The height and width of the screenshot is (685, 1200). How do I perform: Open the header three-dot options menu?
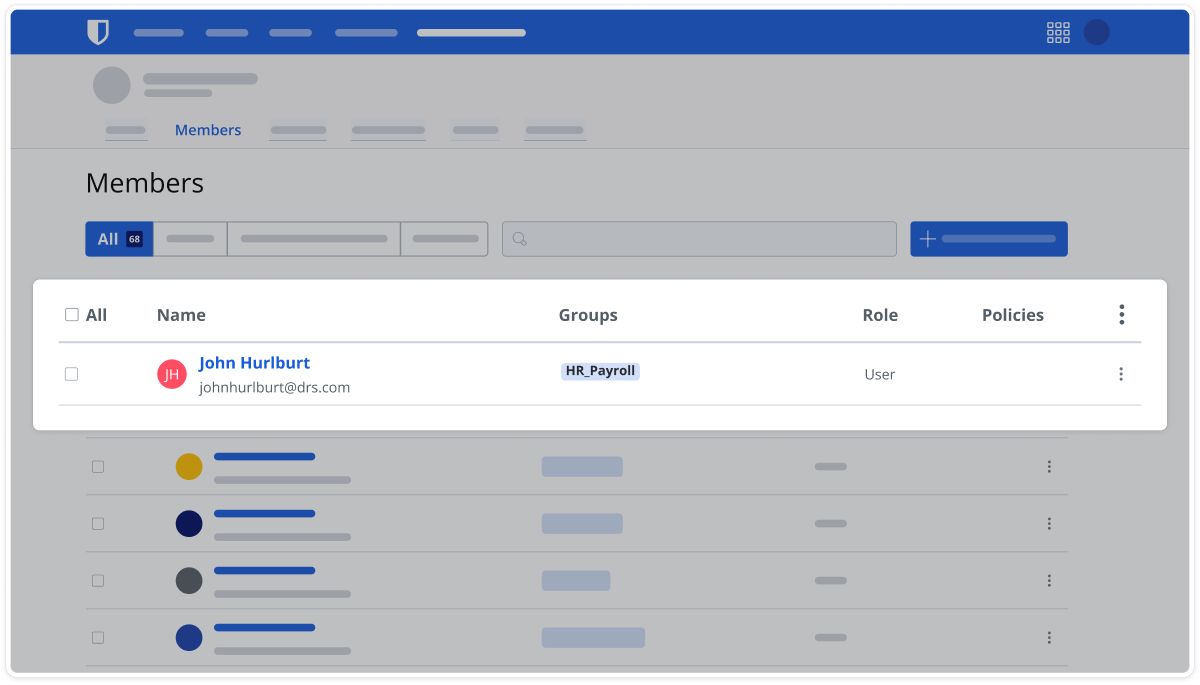click(1121, 315)
